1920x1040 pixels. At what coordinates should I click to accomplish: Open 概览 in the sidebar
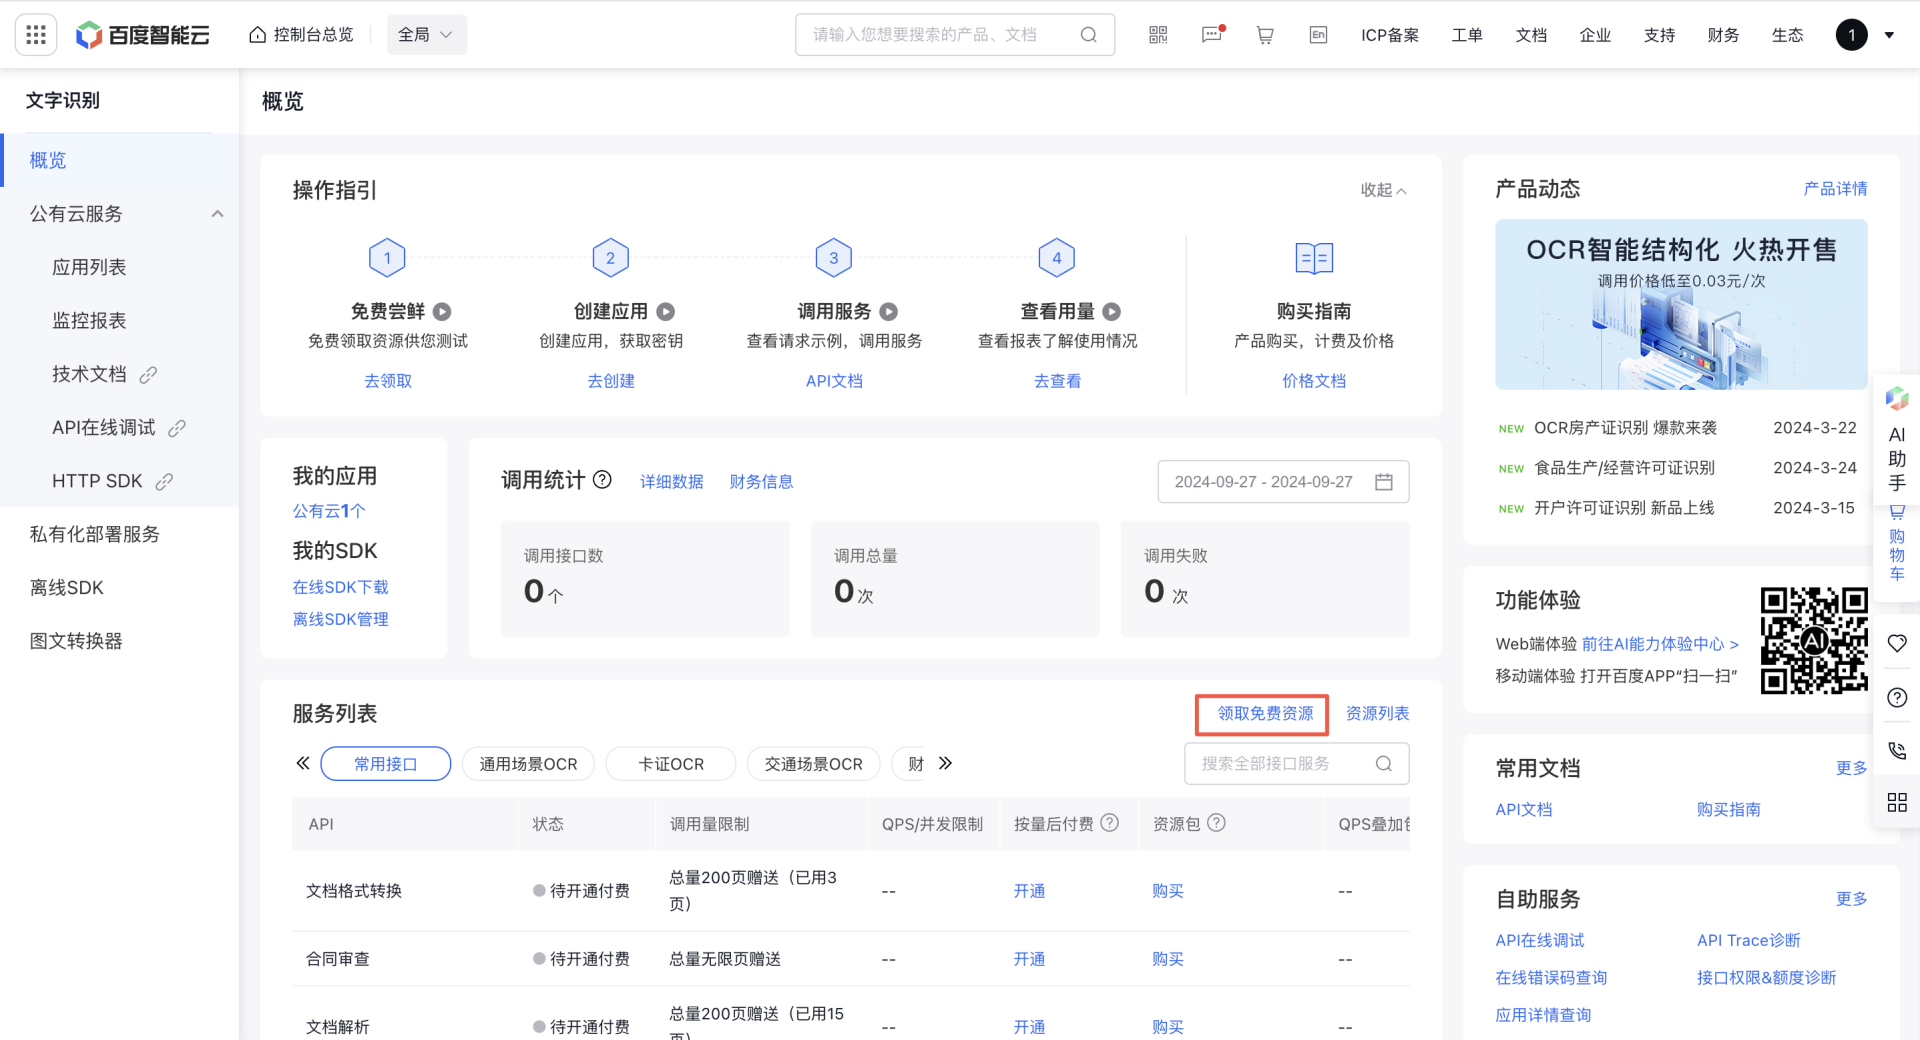pyautogui.click(x=120, y=160)
